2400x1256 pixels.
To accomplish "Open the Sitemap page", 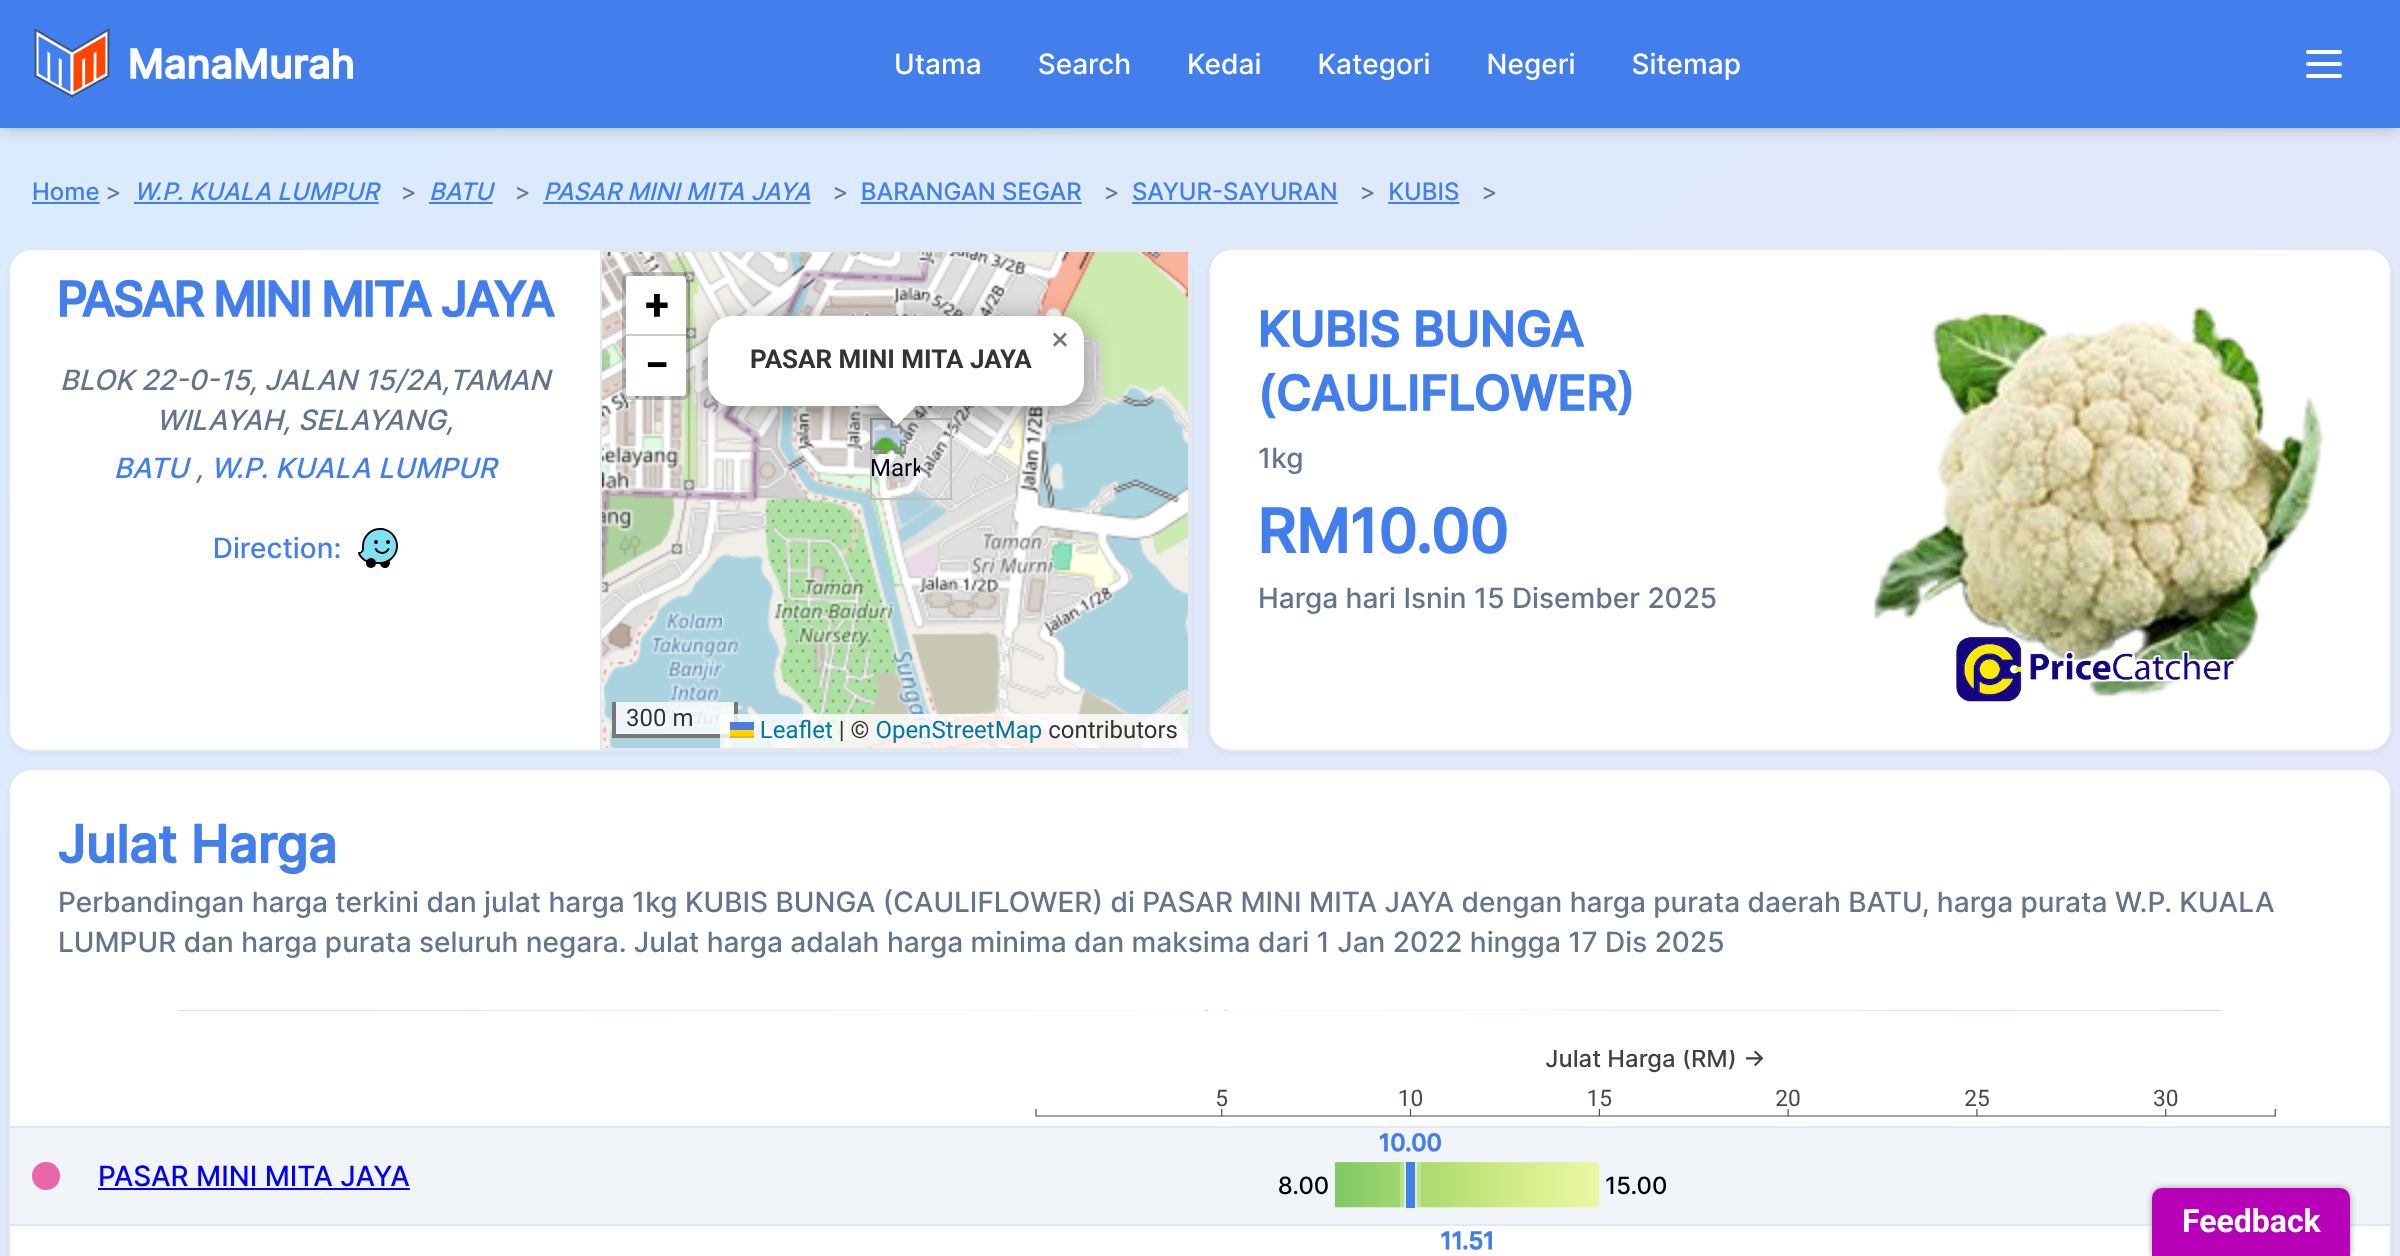I will coord(1685,64).
